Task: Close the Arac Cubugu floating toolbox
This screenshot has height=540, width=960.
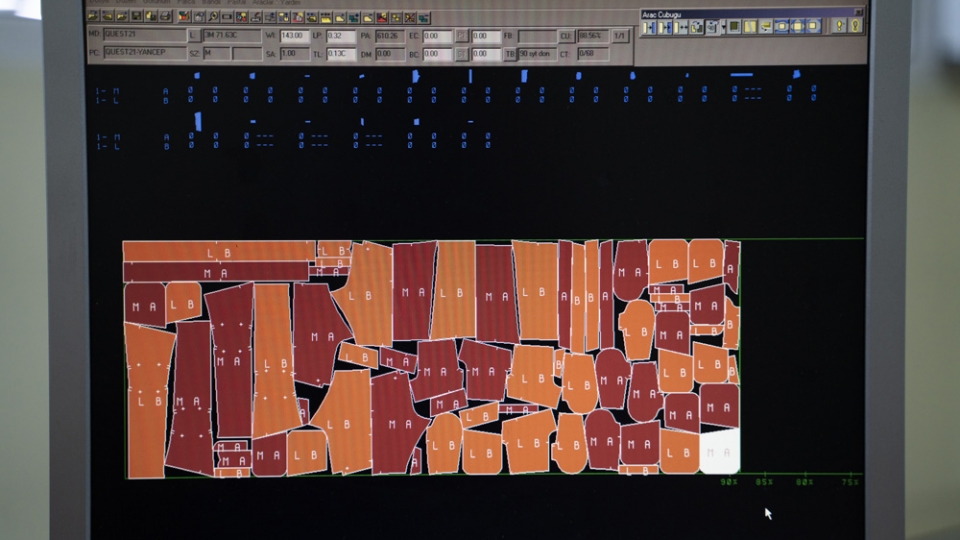Action: [858, 12]
